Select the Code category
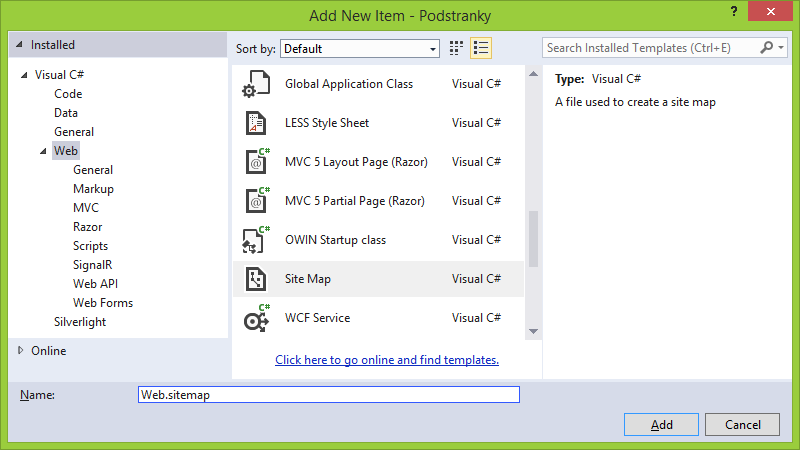The width and height of the screenshot is (800, 450). click(x=68, y=94)
